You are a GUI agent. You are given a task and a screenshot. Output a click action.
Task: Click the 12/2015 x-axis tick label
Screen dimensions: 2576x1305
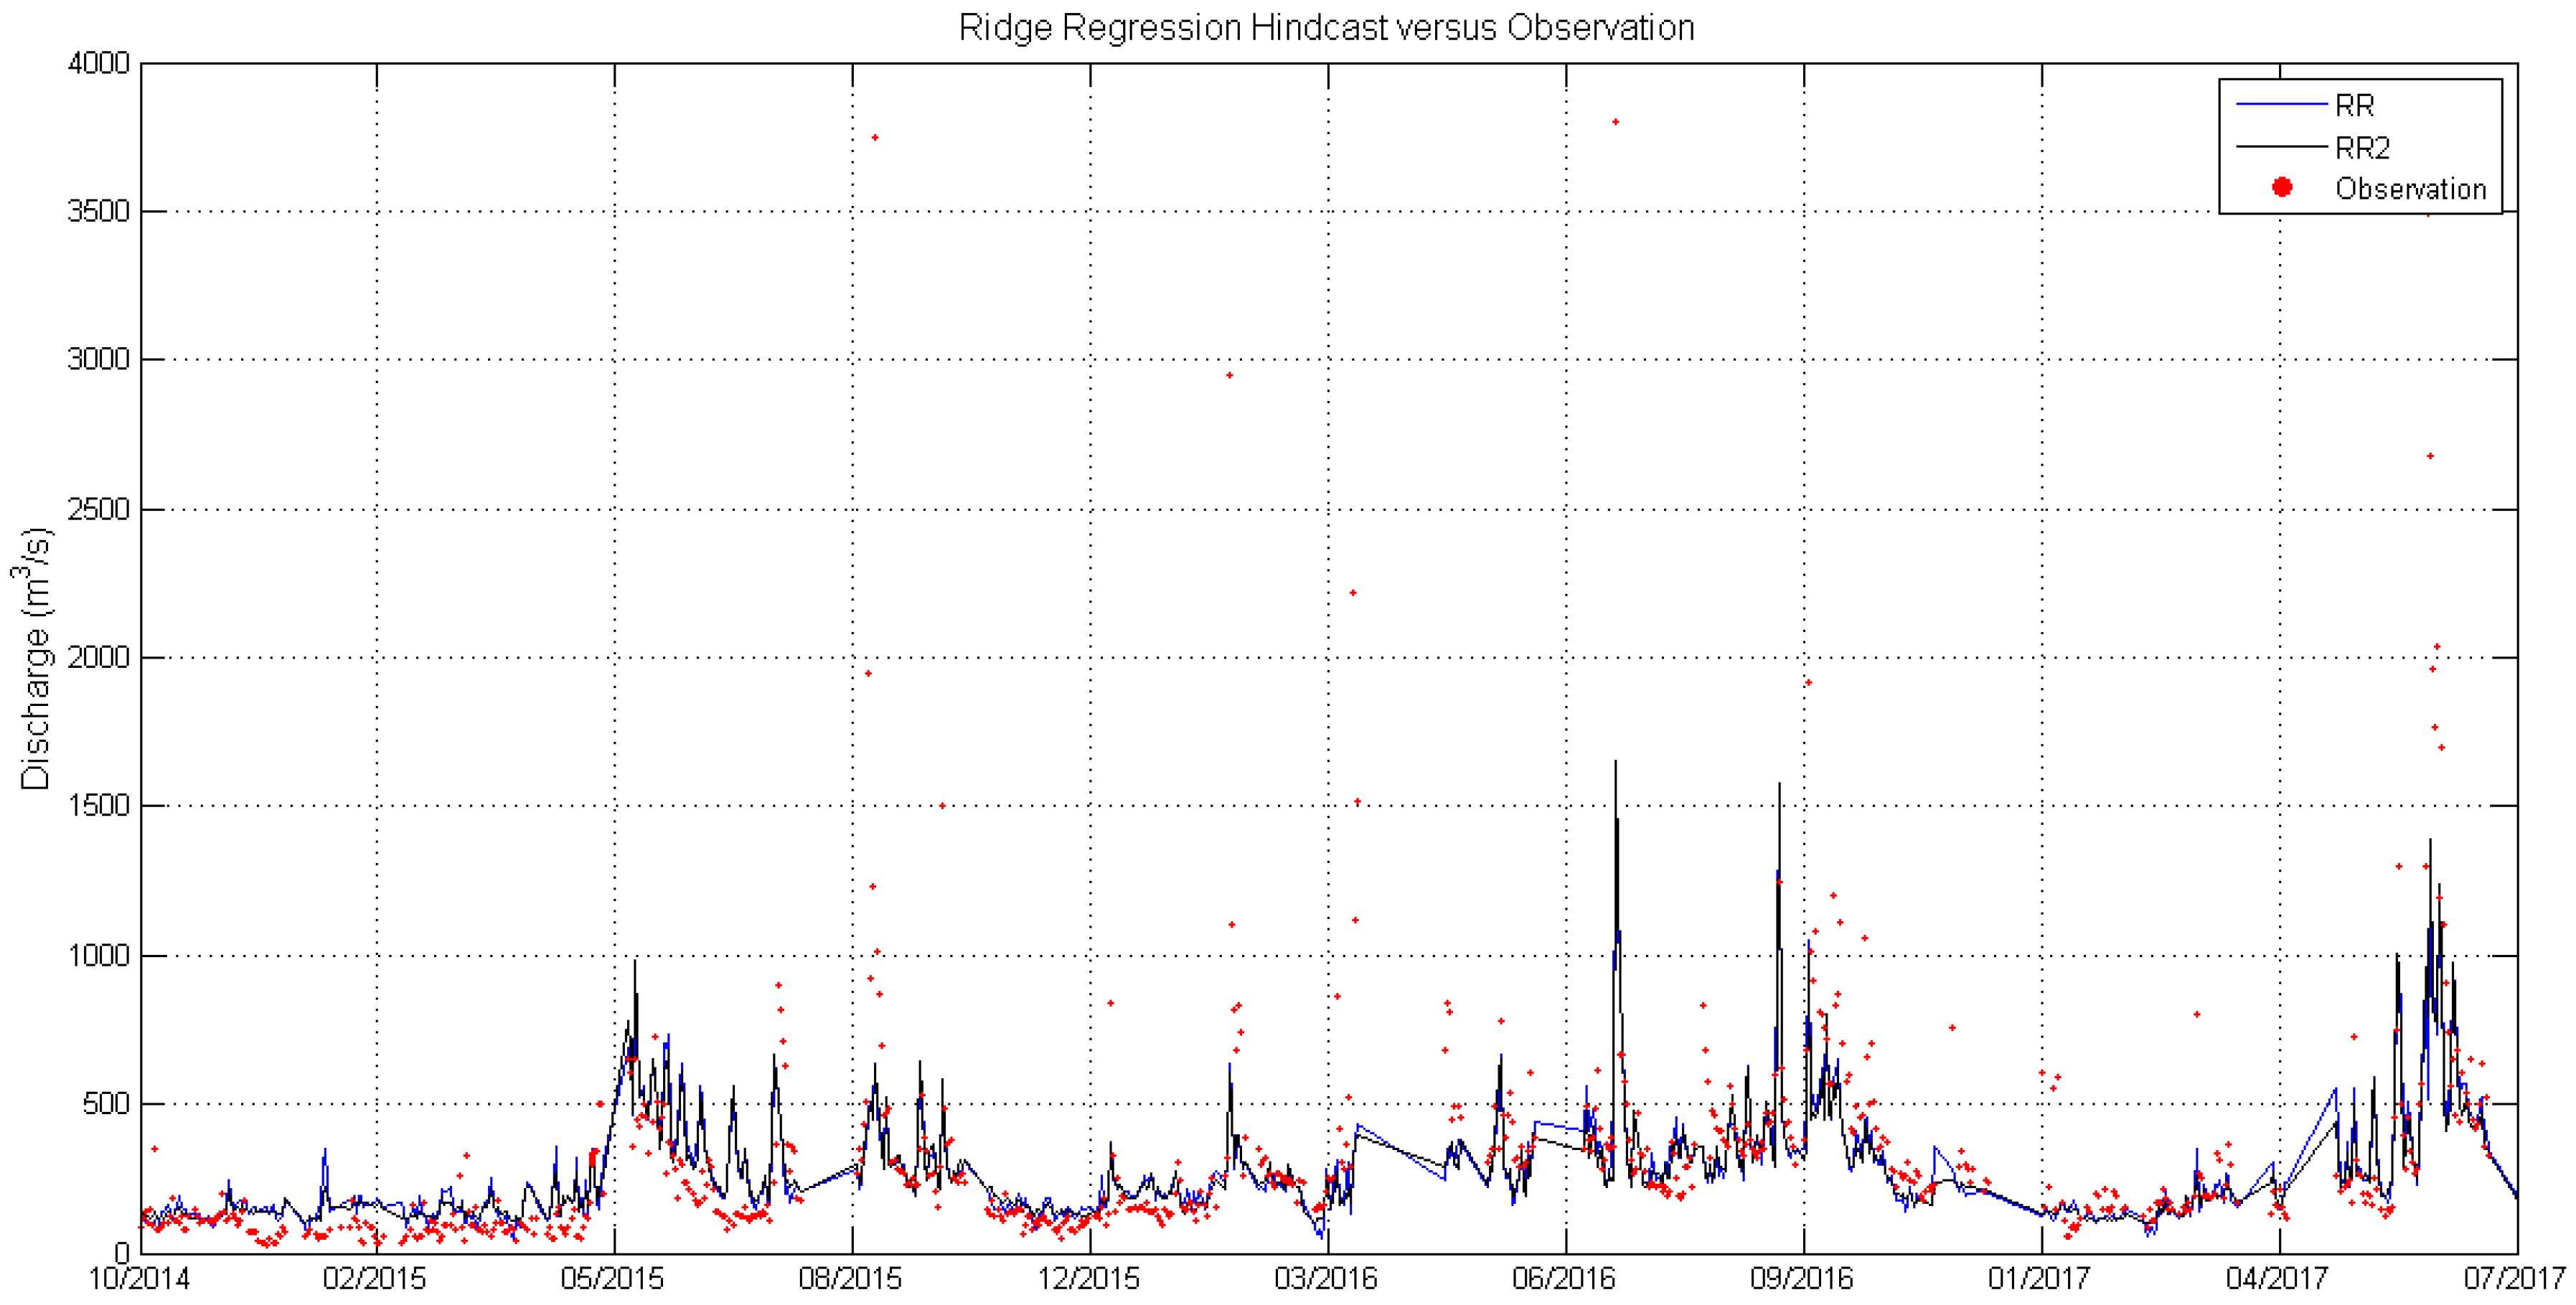click(1089, 1279)
